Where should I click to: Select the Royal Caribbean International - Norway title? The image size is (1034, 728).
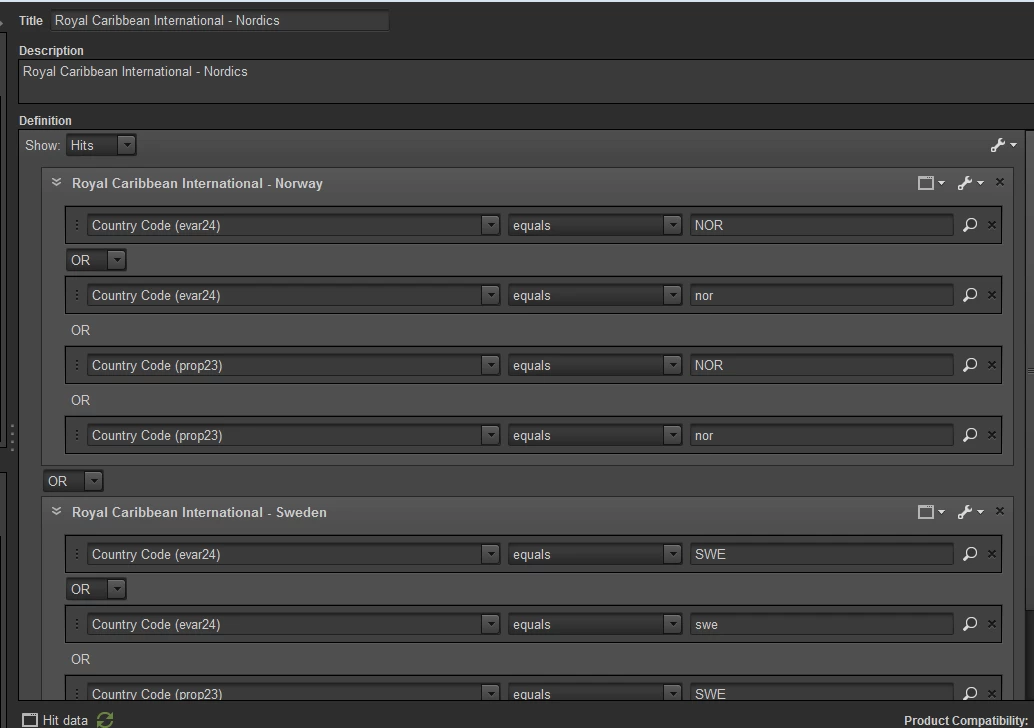[197, 183]
